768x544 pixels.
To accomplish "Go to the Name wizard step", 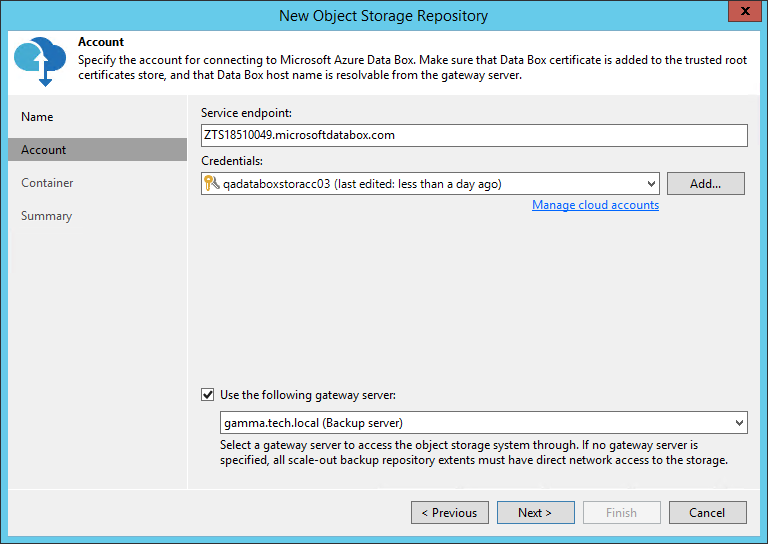I will pyautogui.click(x=37, y=117).
